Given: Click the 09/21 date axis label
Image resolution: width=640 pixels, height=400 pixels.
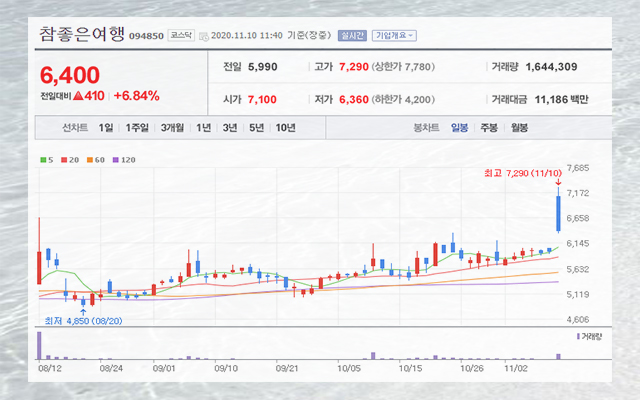Looking at the screenshot, I should tap(287, 369).
